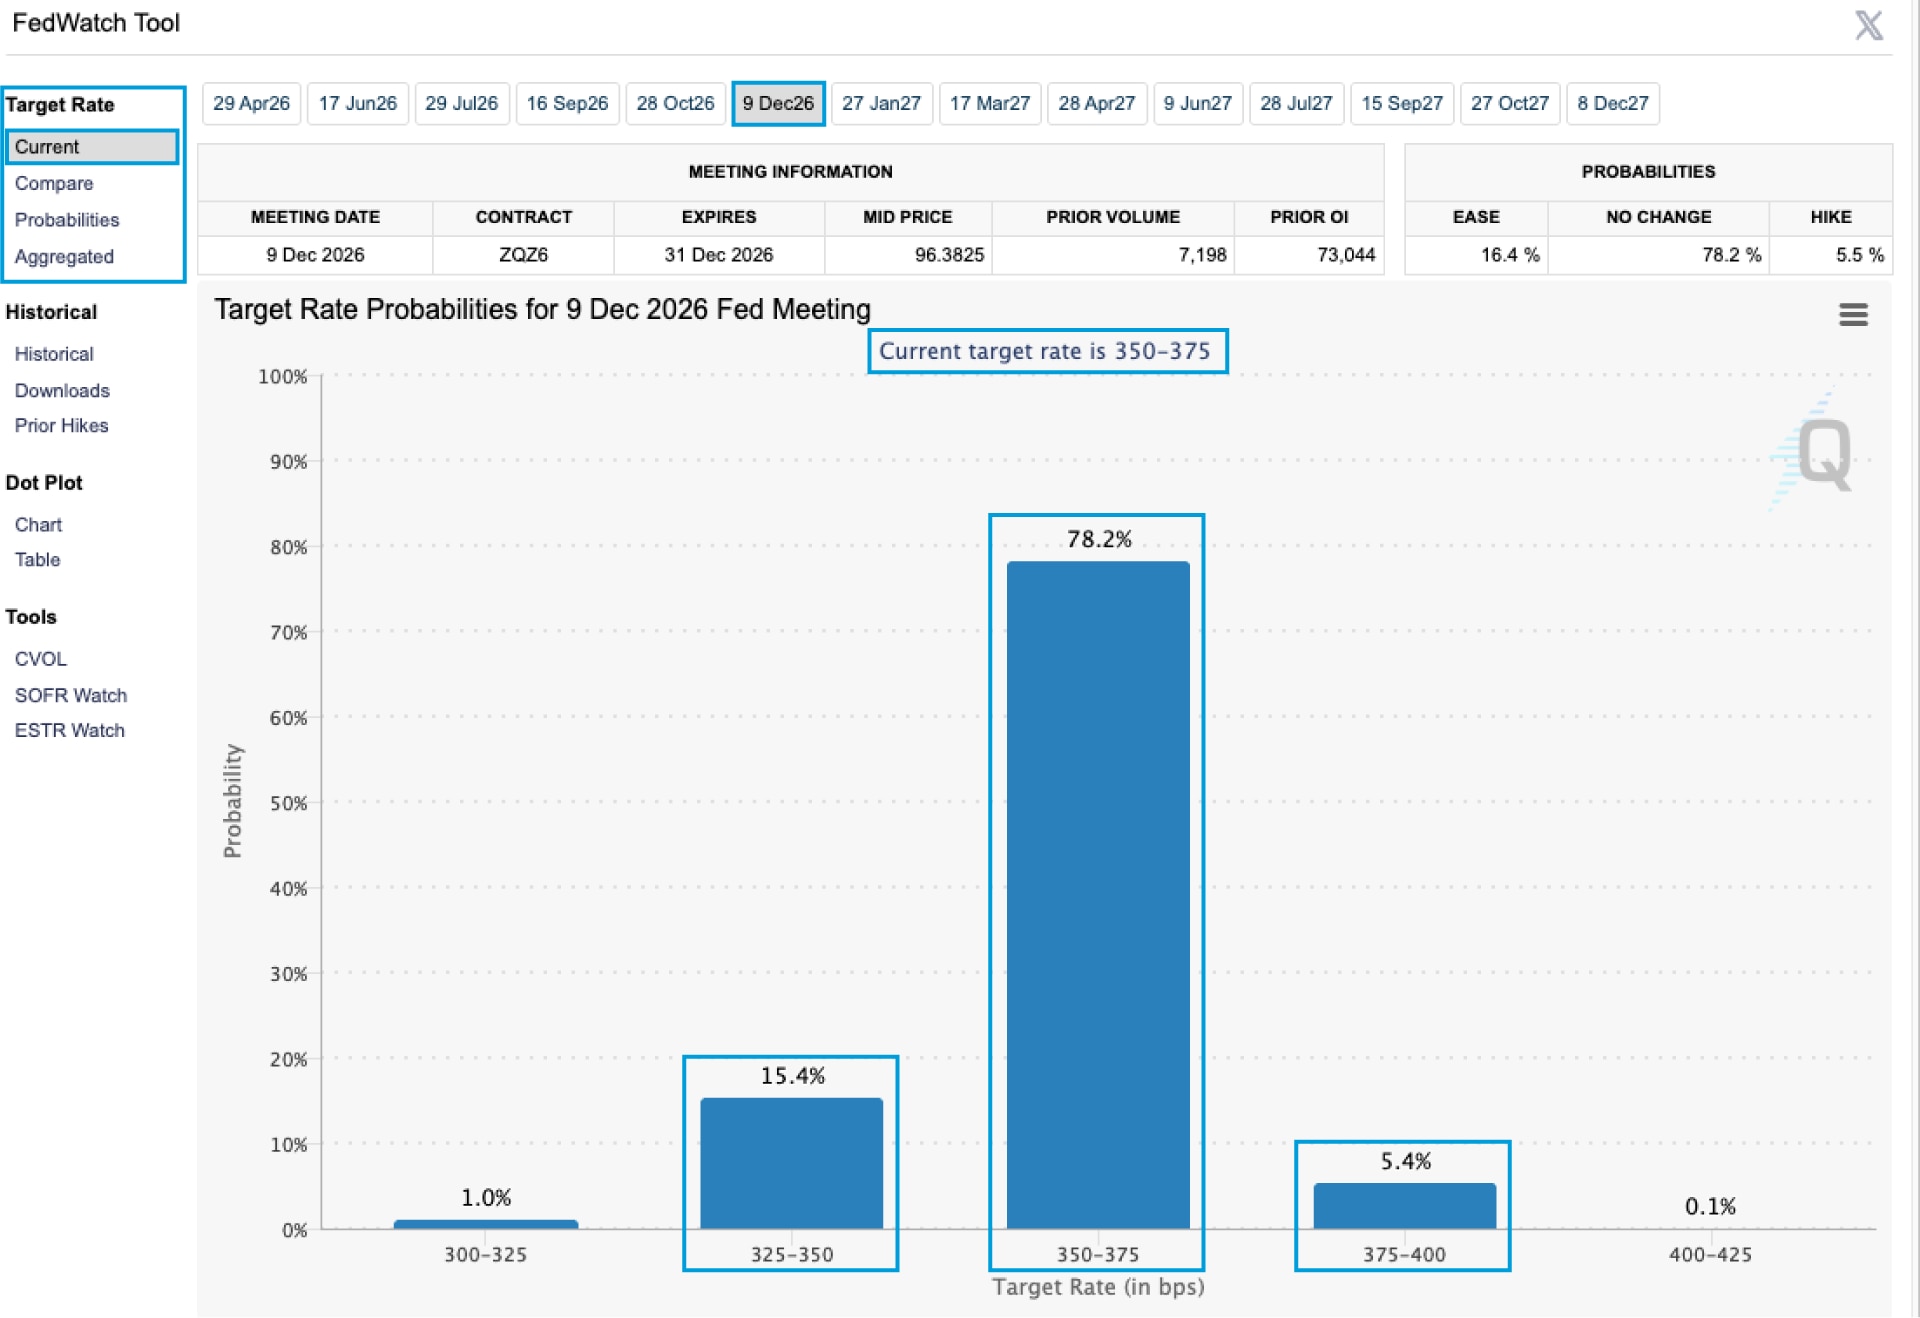Select the 8 Dec27 meeting tab
The height and width of the screenshot is (1318, 1920).
pyautogui.click(x=1613, y=103)
